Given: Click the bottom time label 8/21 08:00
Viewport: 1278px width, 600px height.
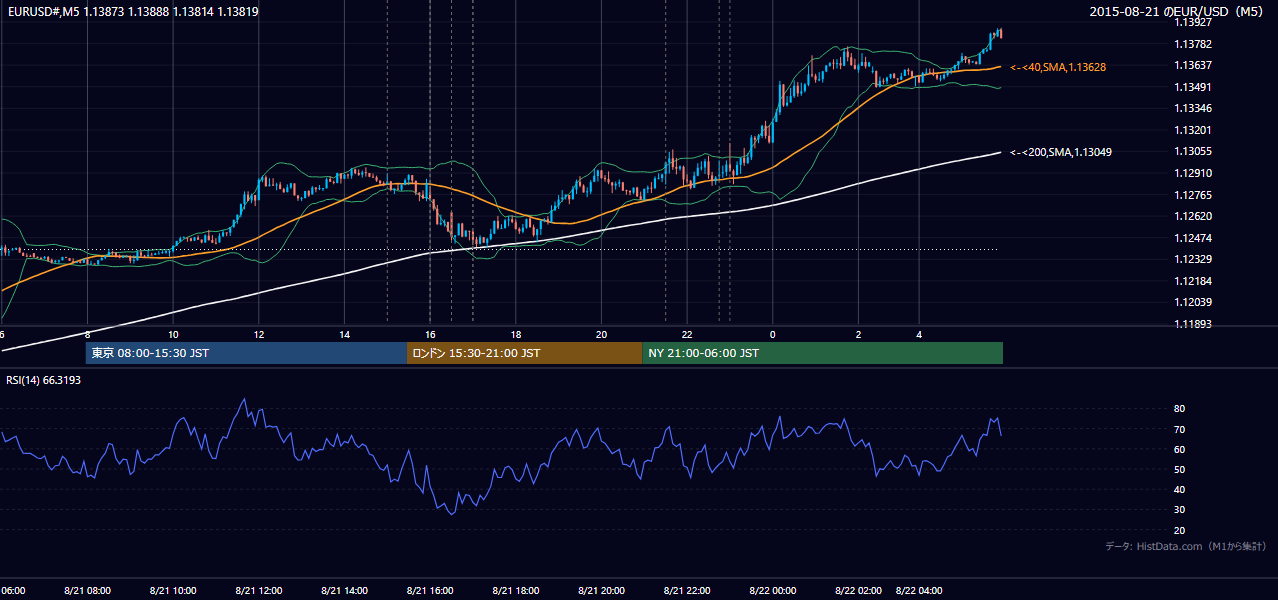Looking at the screenshot, I should 87,591.
